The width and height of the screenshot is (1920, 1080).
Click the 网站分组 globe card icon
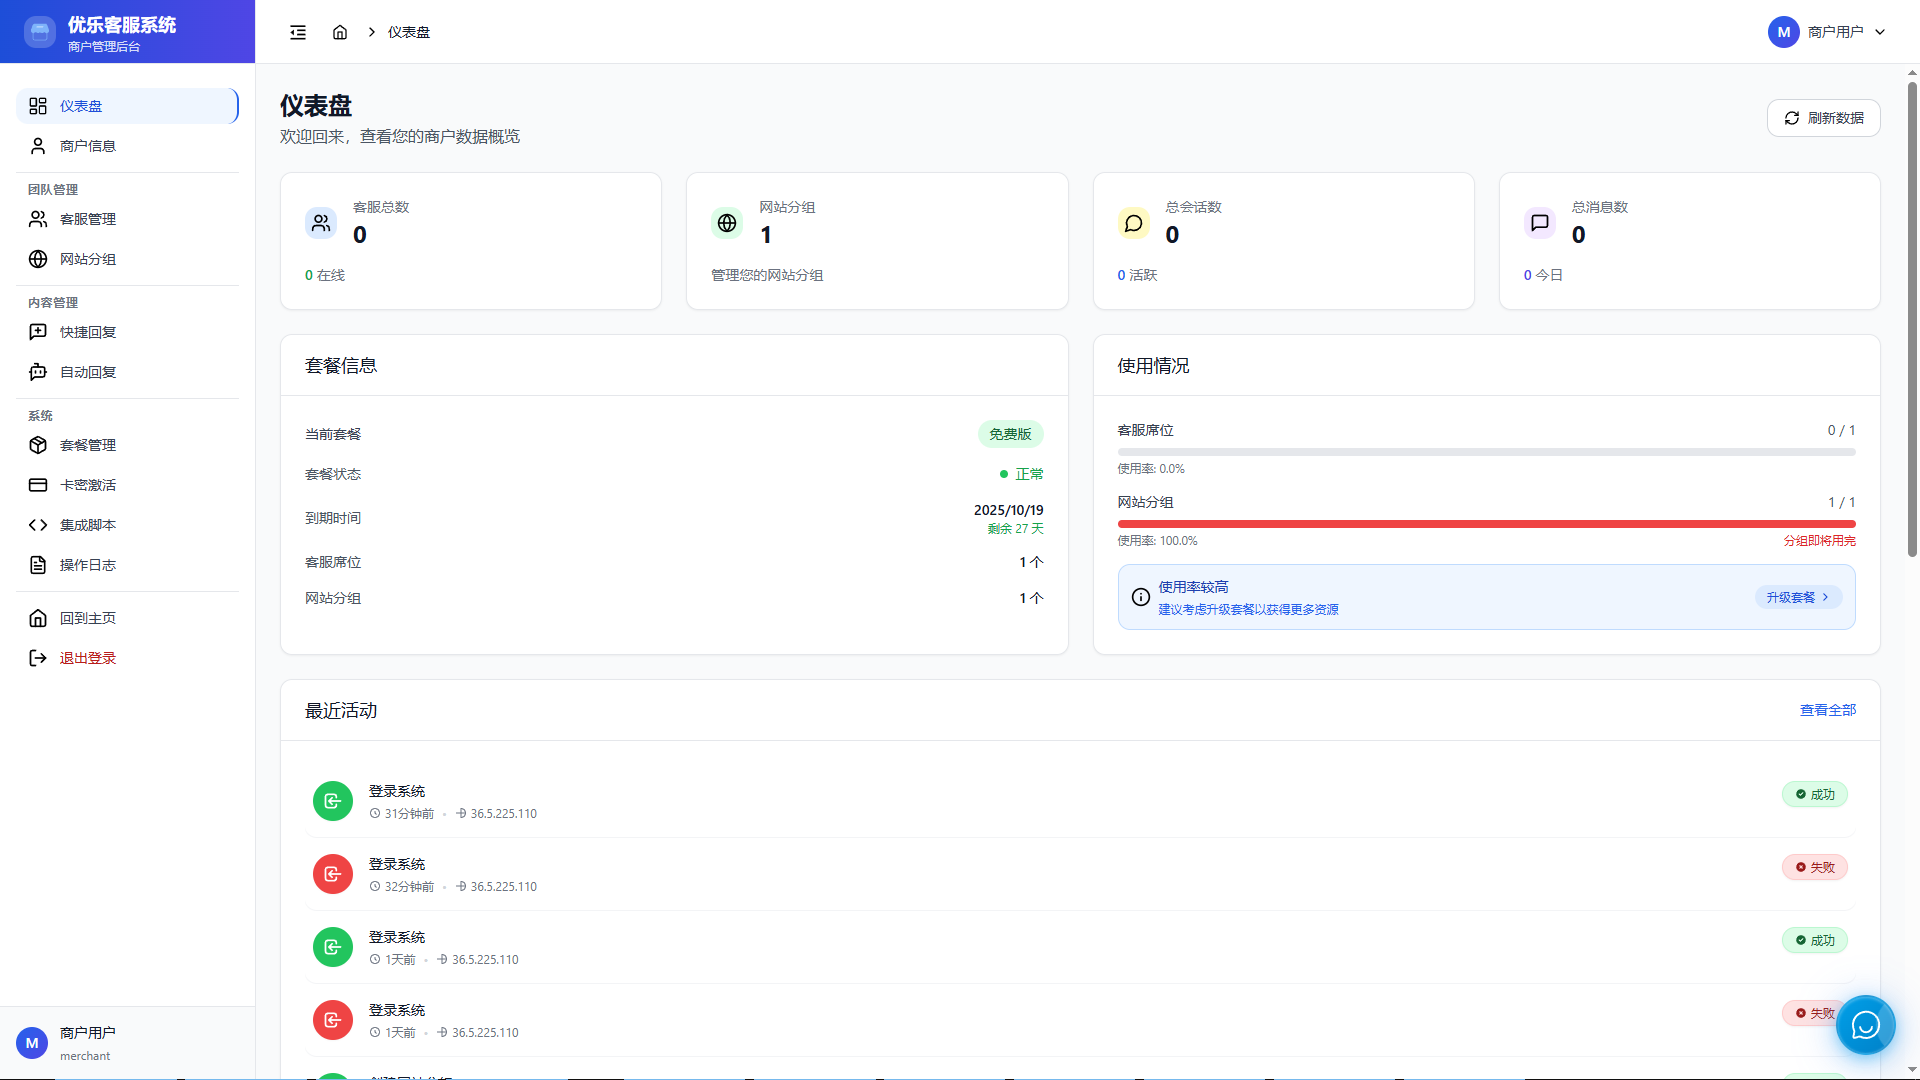[x=727, y=223]
